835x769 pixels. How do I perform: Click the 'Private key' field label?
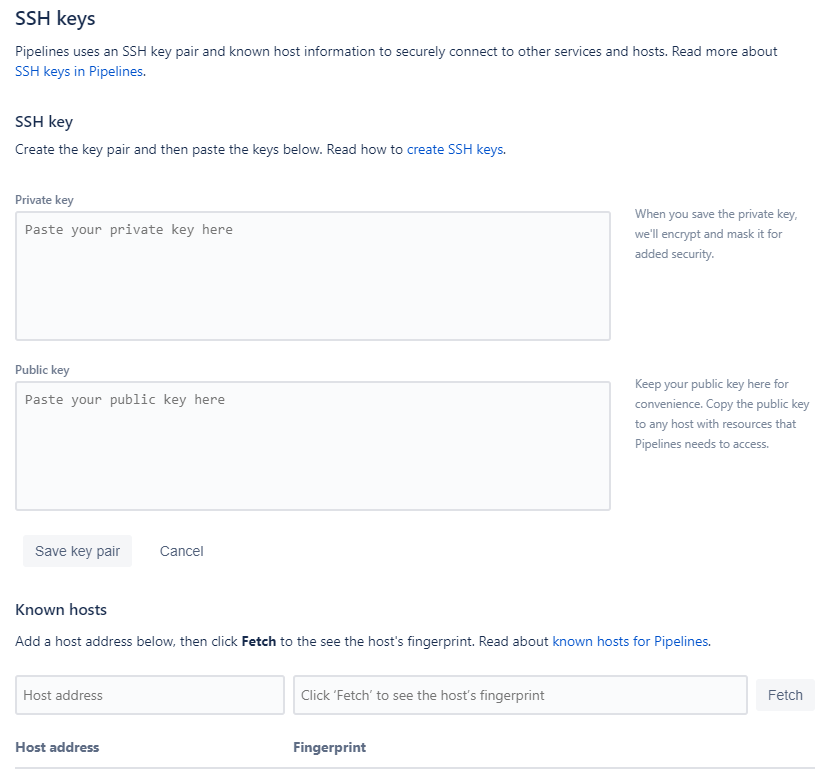[44, 200]
